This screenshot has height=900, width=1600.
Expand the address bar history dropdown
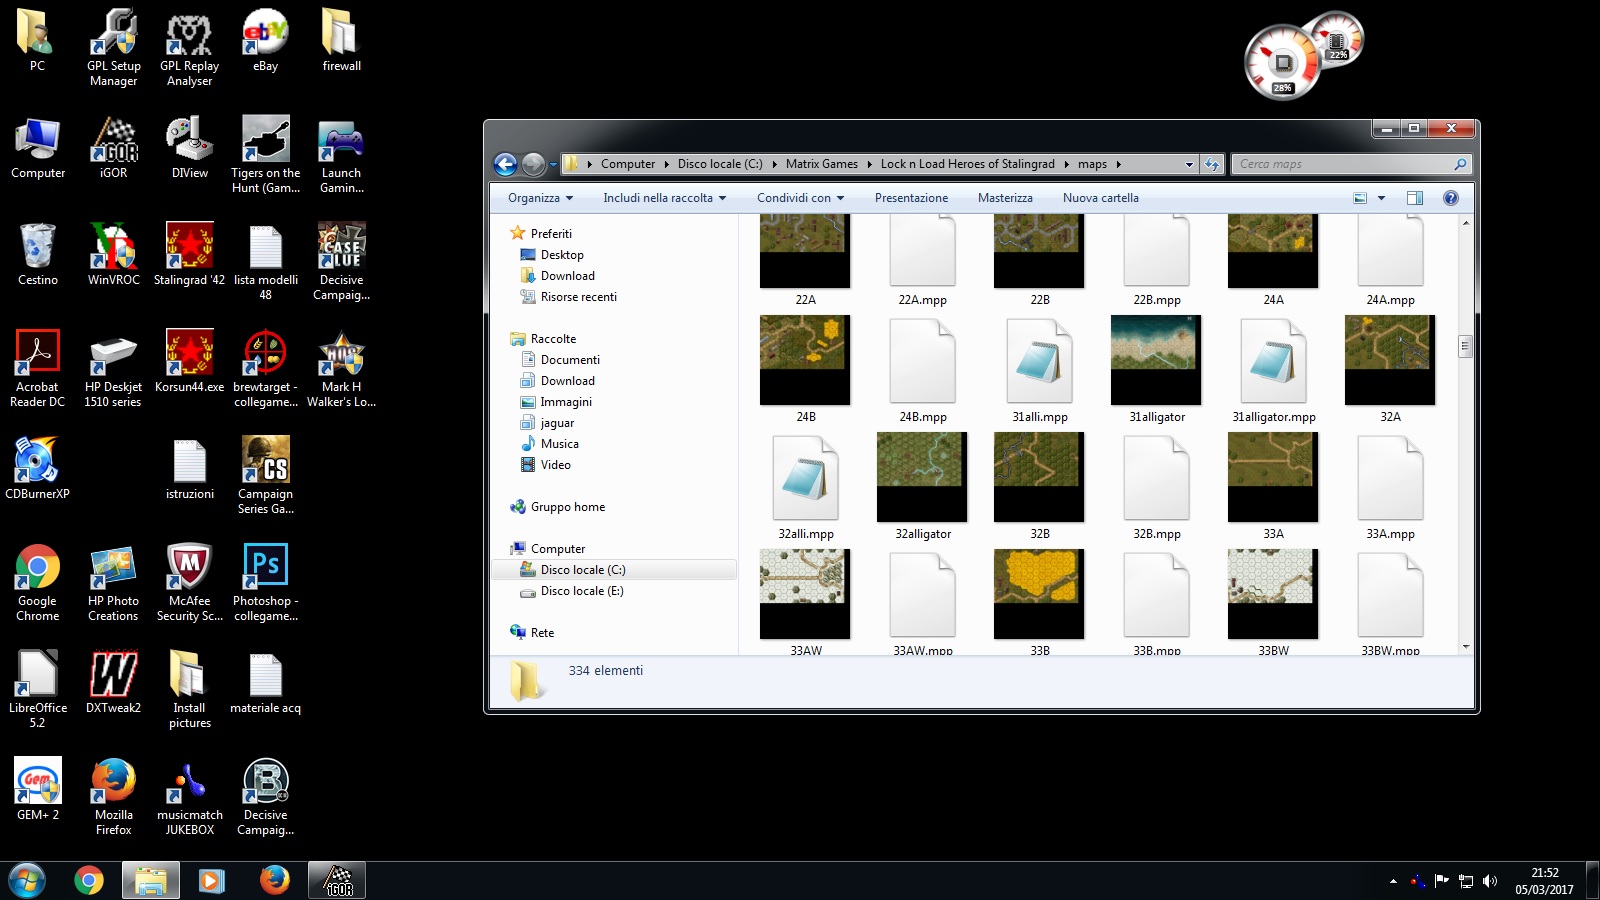[x=1189, y=164]
